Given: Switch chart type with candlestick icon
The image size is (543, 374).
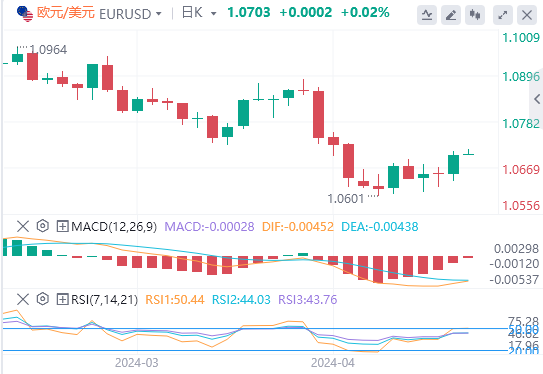Looking at the screenshot, I should 475,15.
